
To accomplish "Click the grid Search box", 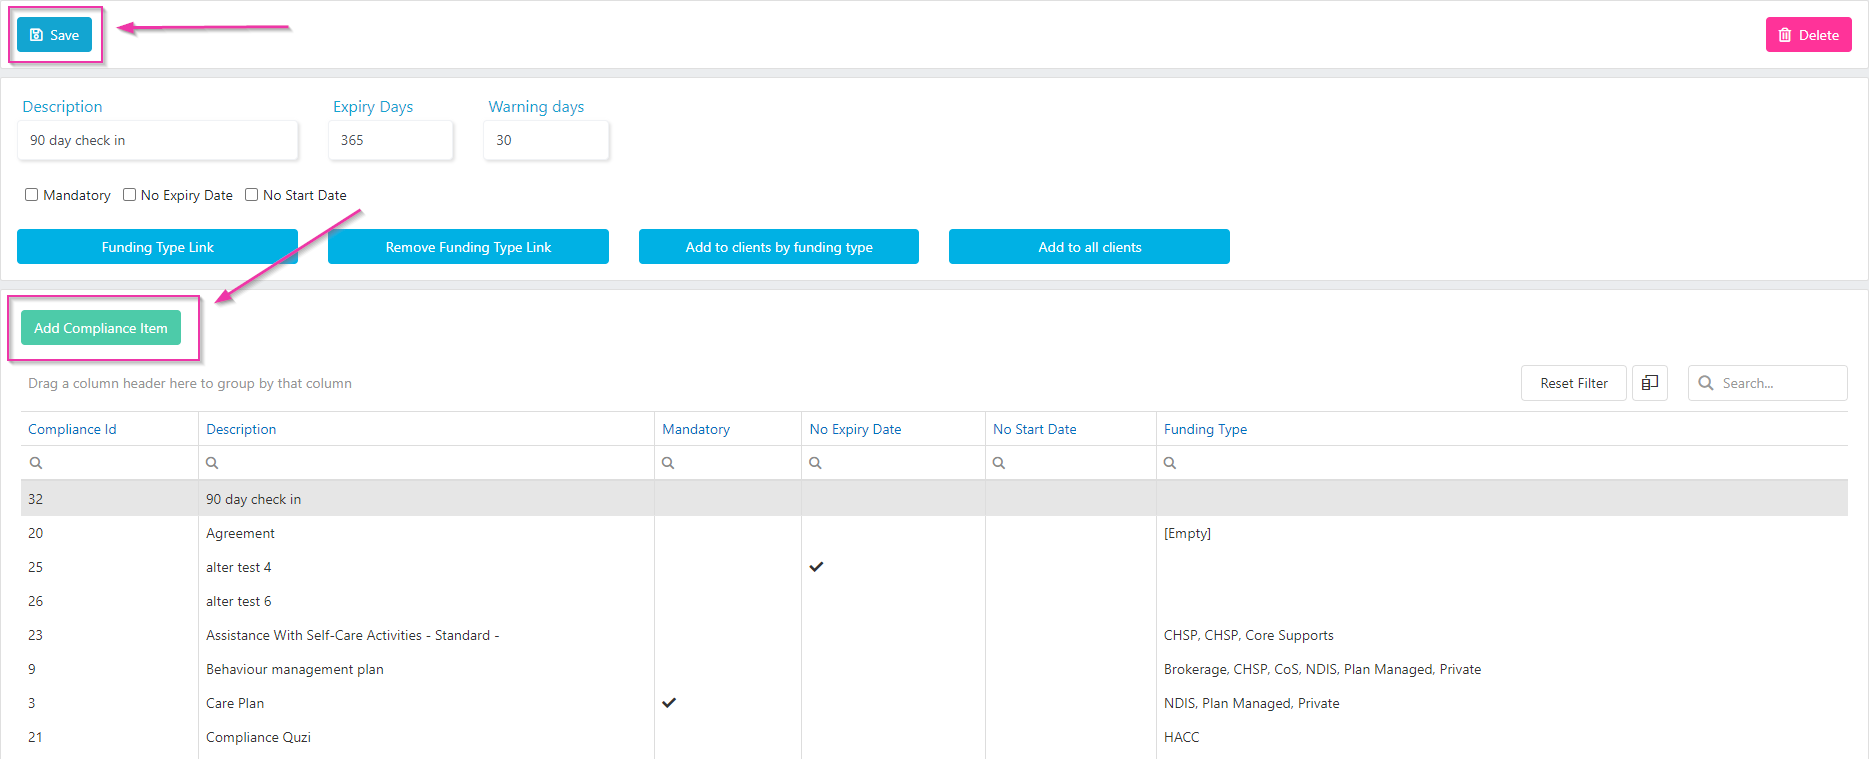I will (1768, 383).
